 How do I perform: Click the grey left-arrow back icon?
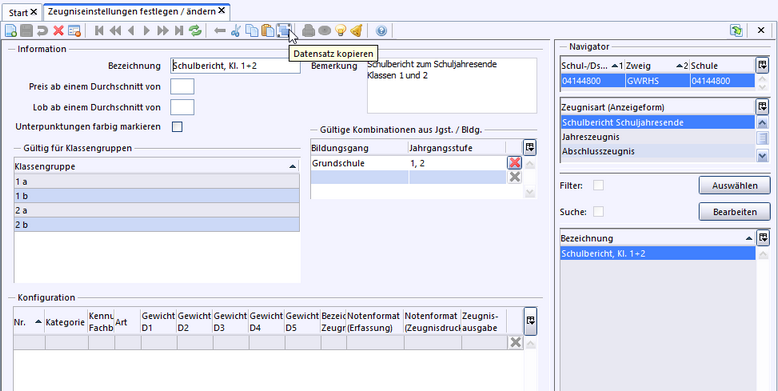point(220,31)
